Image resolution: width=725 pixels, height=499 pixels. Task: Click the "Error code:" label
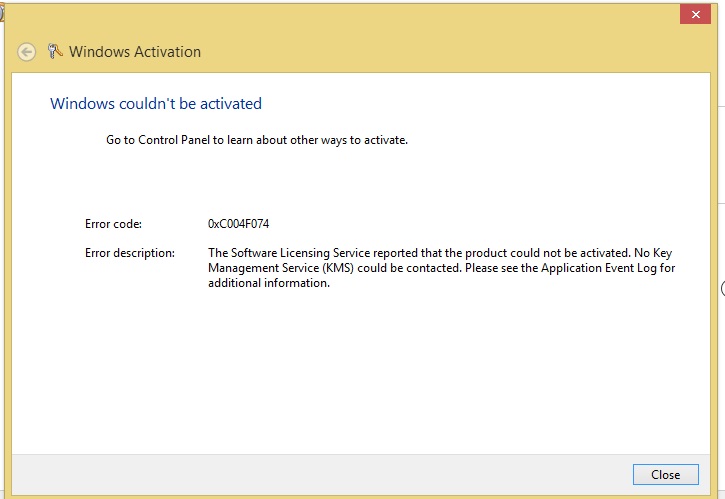[114, 224]
